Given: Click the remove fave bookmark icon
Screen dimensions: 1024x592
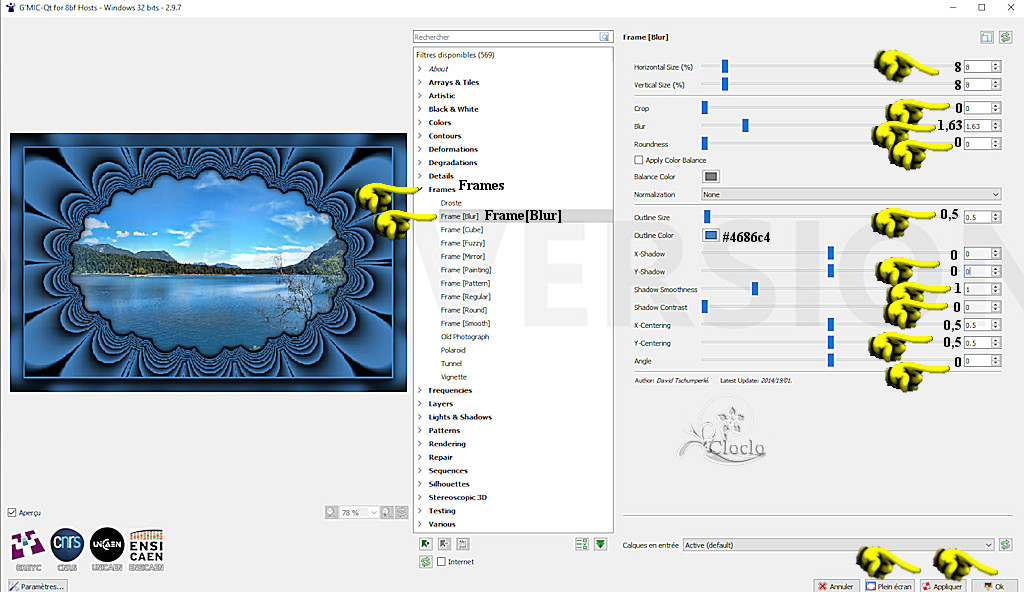Looking at the screenshot, I should point(444,544).
